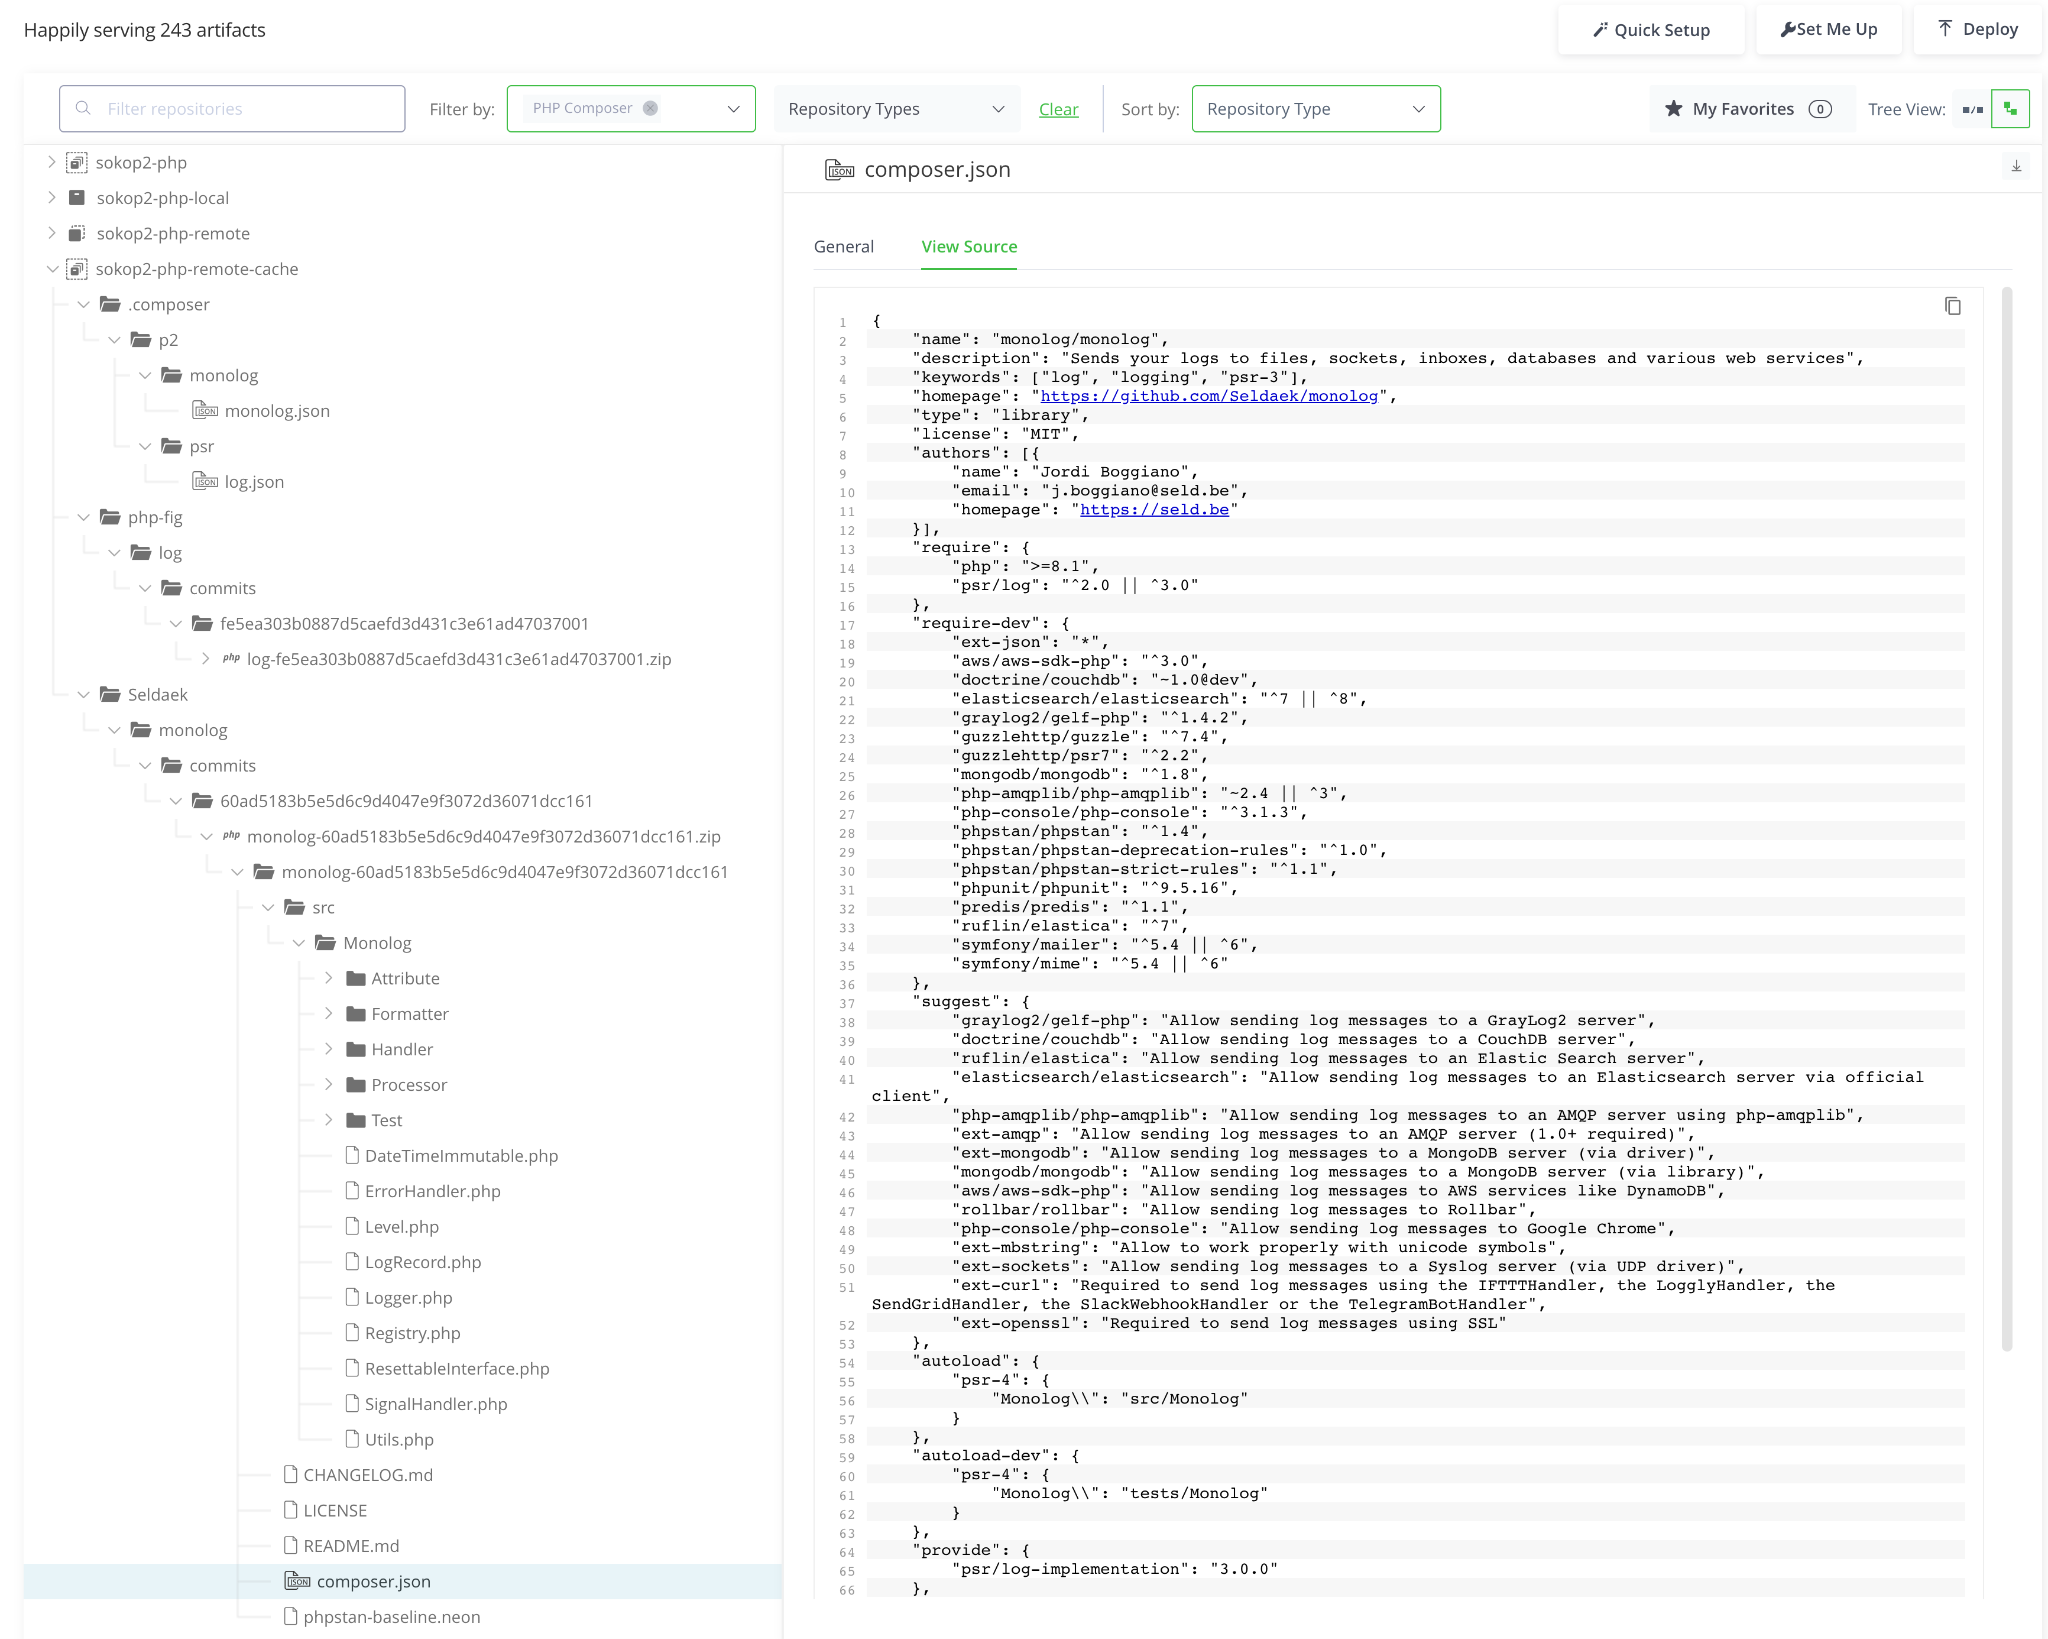Click the download icon beside composer.json header
The image size is (2048, 1639).
point(2016,166)
